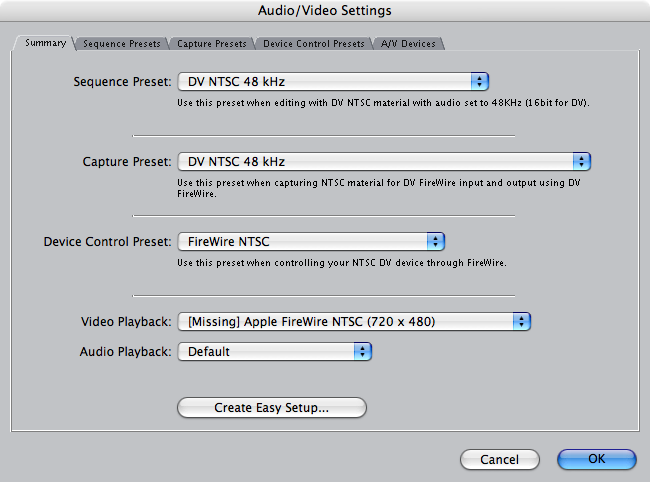
Task: Switch to the Sequence Presets tab
Action: pos(121,44)
